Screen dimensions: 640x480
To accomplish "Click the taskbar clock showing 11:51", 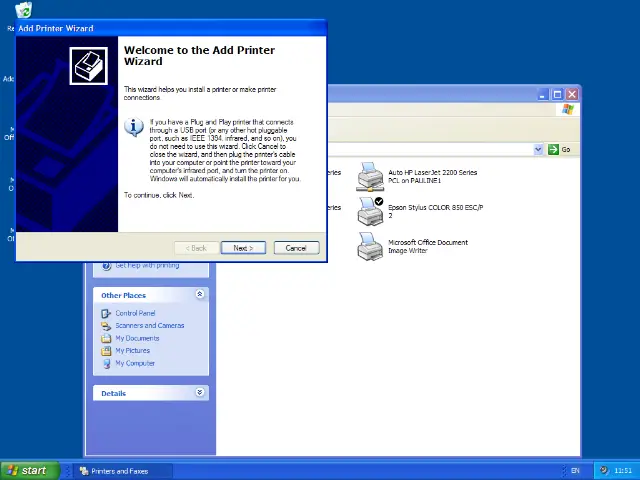I will [623, 471].
